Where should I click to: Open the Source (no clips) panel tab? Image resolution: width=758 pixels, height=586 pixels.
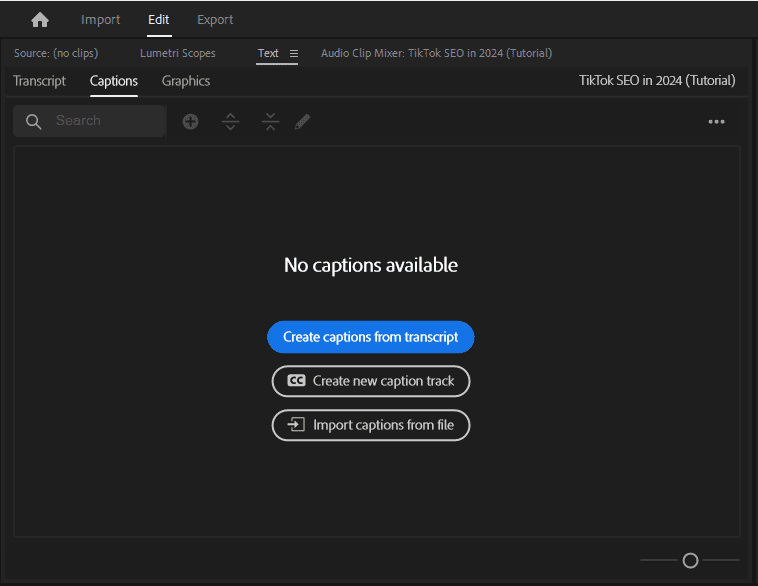click(x=56, y=53)
